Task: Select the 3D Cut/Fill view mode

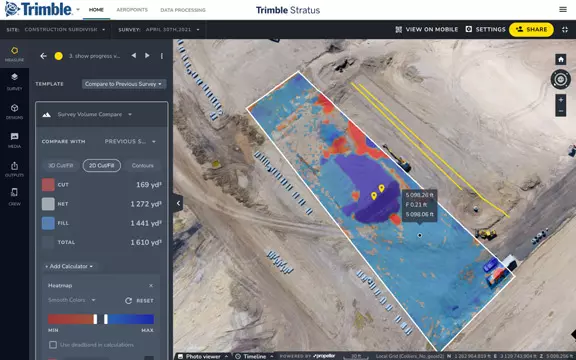Action: (61, 166)
